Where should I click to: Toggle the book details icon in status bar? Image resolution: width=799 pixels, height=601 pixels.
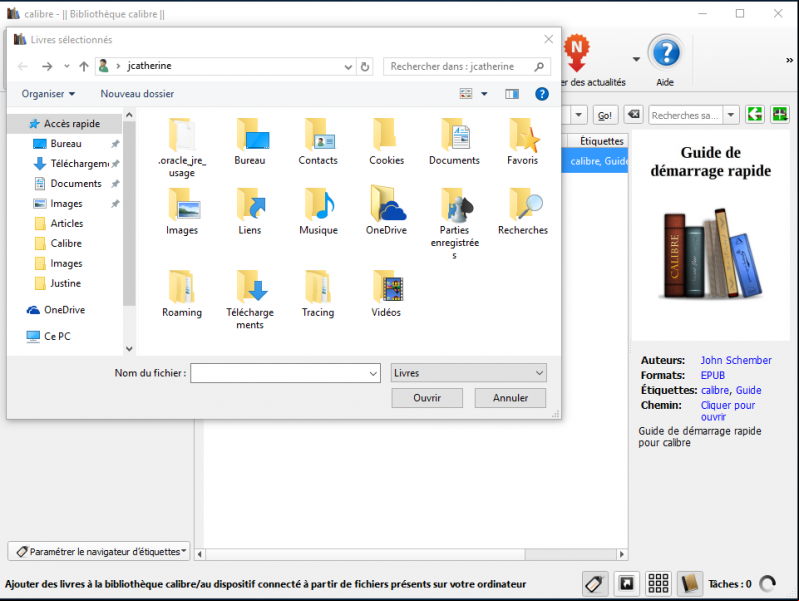(689, 584)
